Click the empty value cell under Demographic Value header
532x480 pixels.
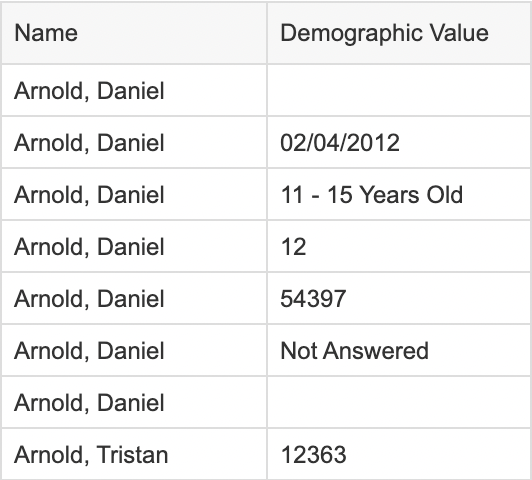click(399, 90)
